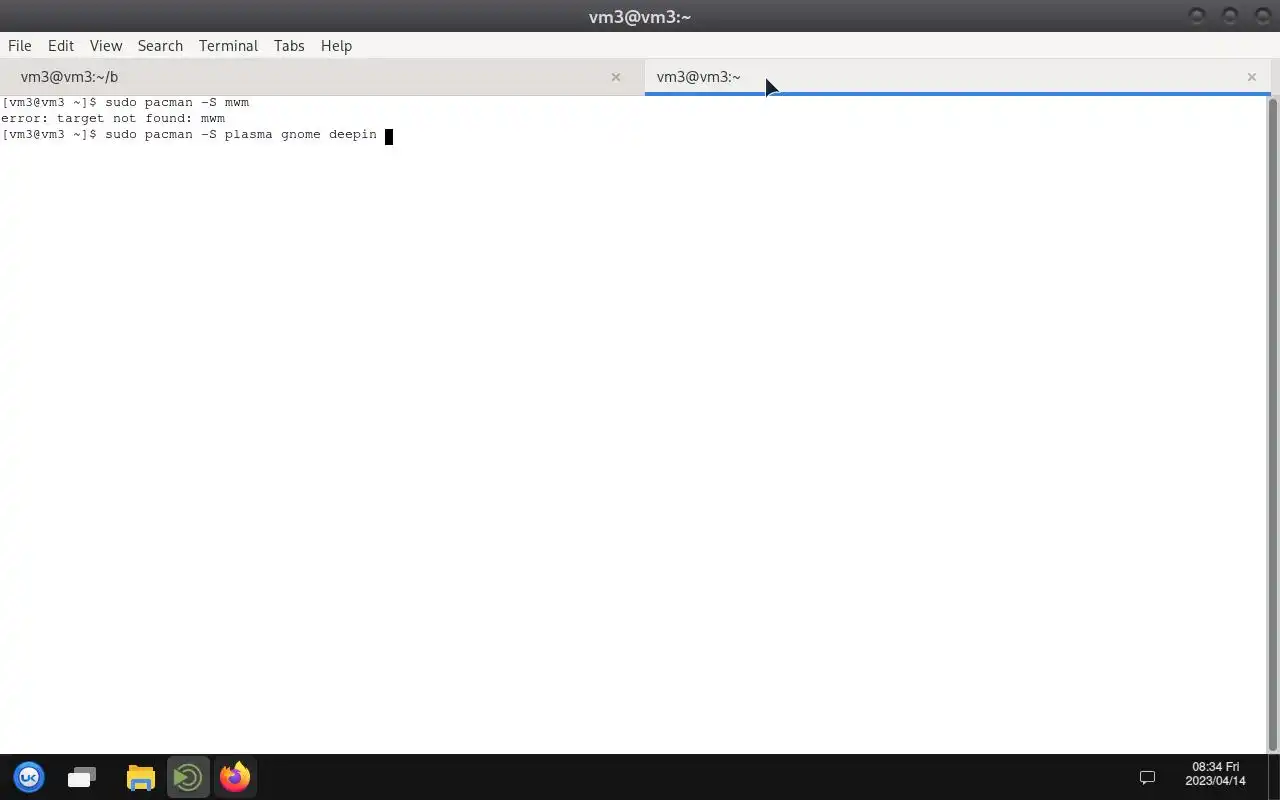Close the terminal window

tap(1262, 16)
